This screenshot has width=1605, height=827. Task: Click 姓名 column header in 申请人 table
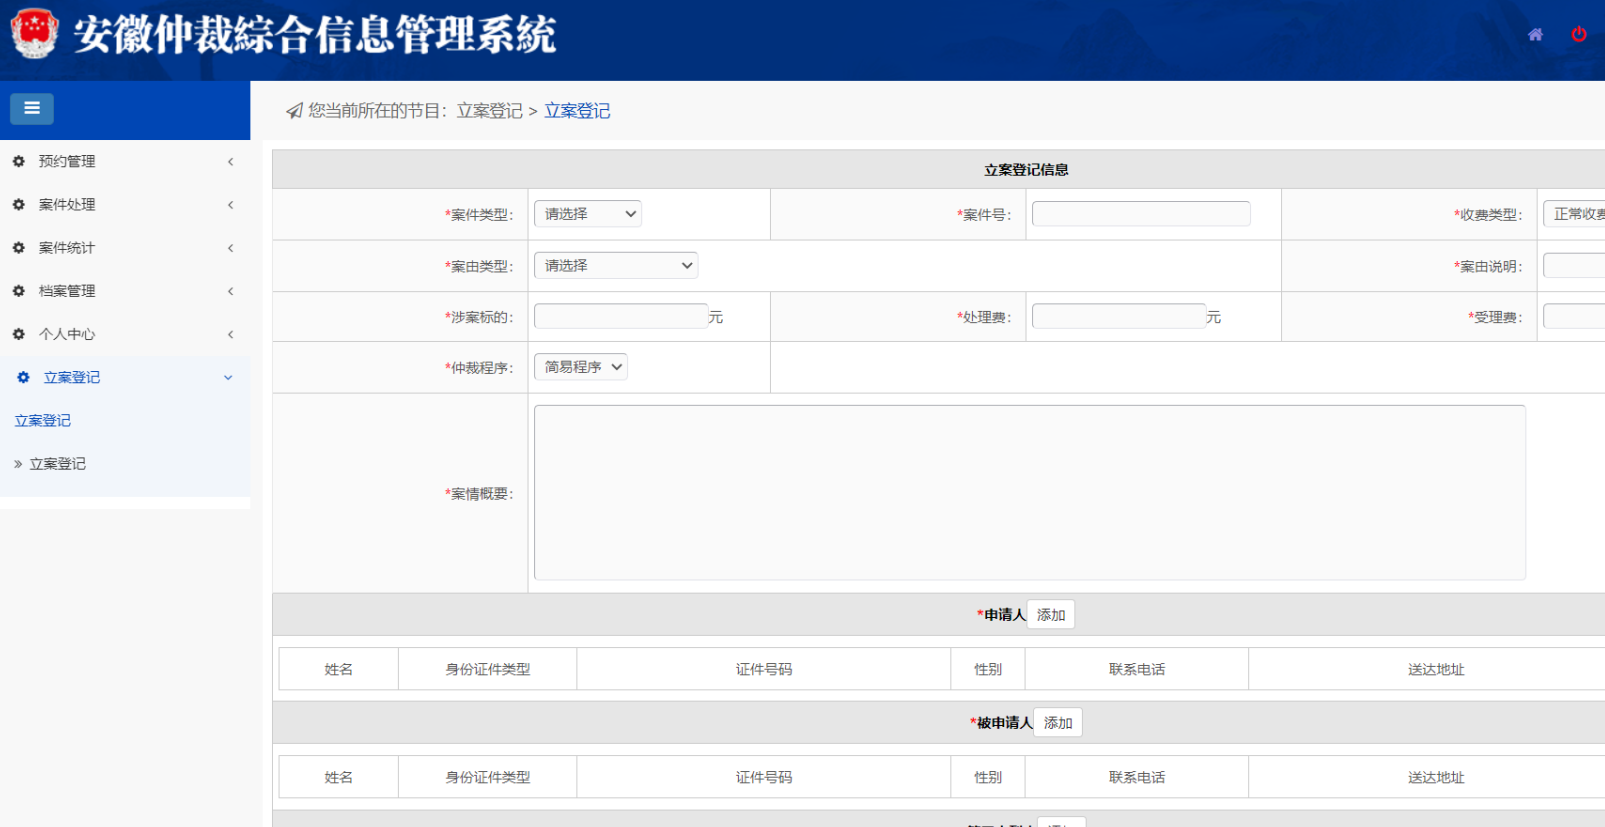coord(339,669)
